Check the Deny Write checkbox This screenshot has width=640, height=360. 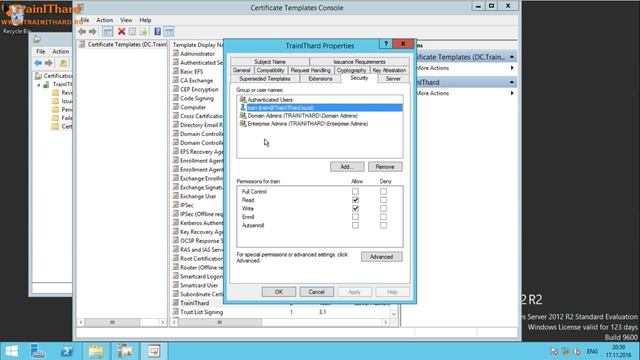pyautogui.click(x=383, y=209)
